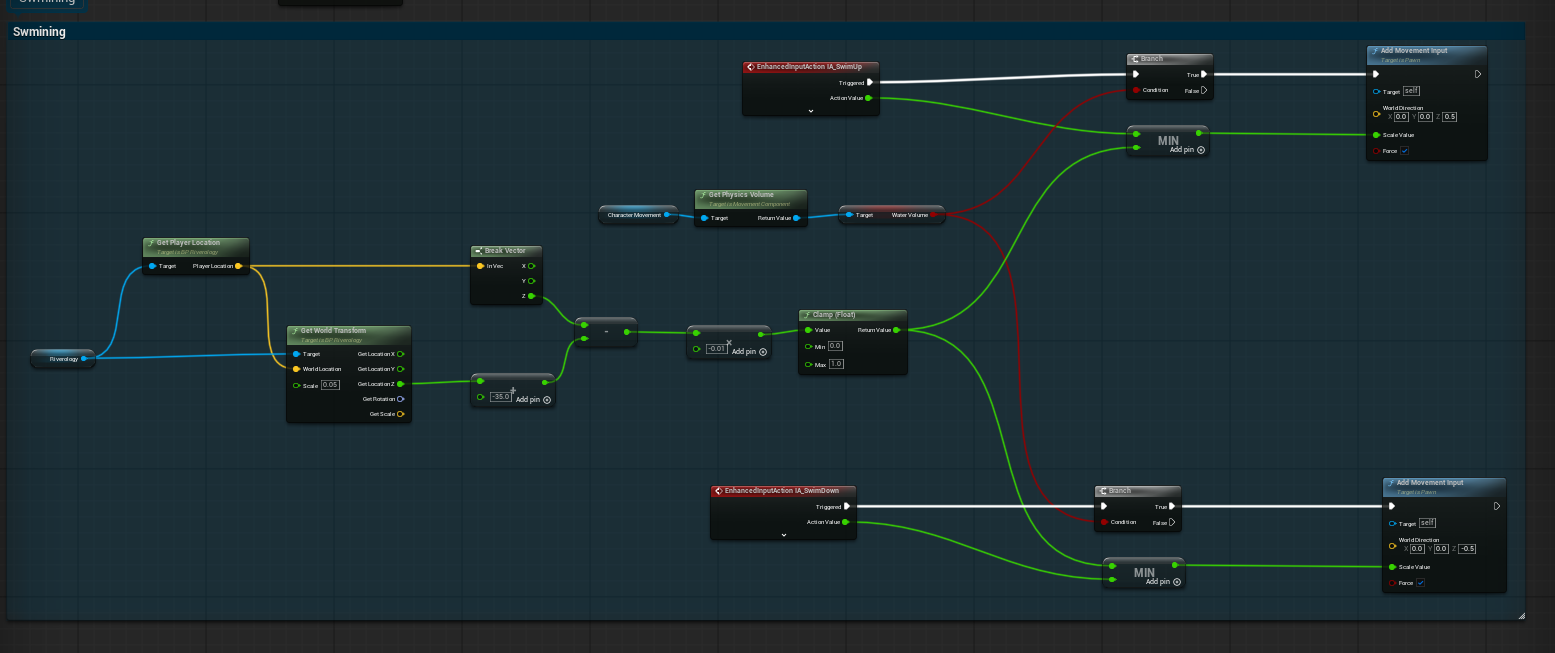
Task: Click the Clamp (Float) function icon
Action: tap(806, 314)
